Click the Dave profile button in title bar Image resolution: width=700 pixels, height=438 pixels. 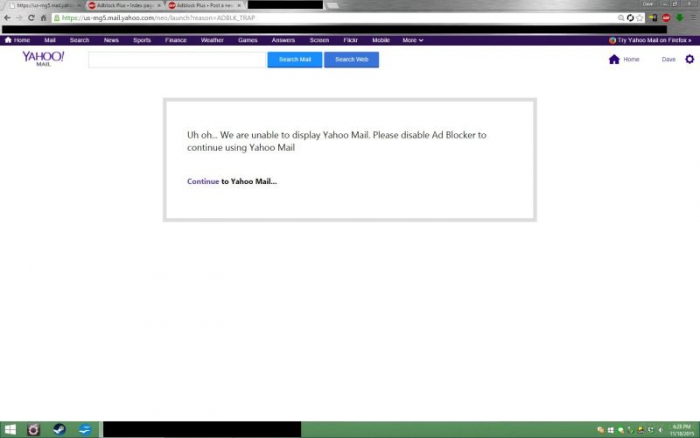648,4
